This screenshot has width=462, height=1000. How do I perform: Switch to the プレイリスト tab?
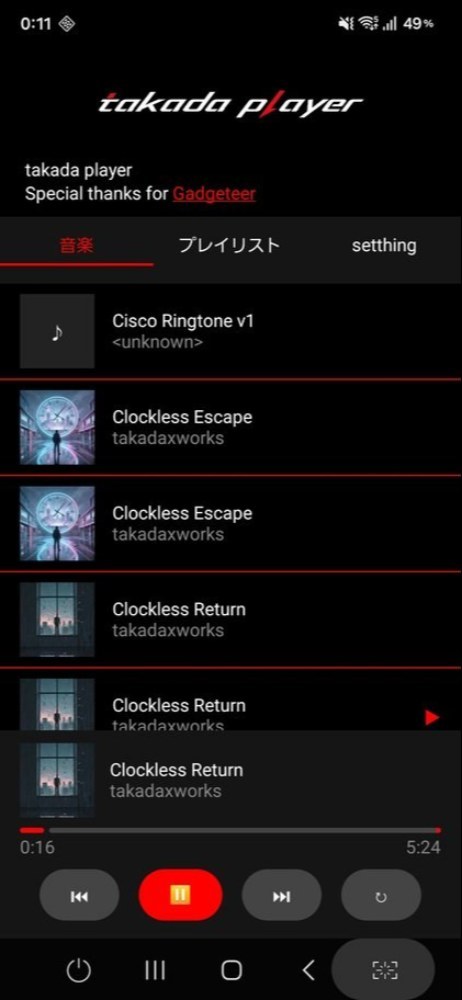pos(229,246)
